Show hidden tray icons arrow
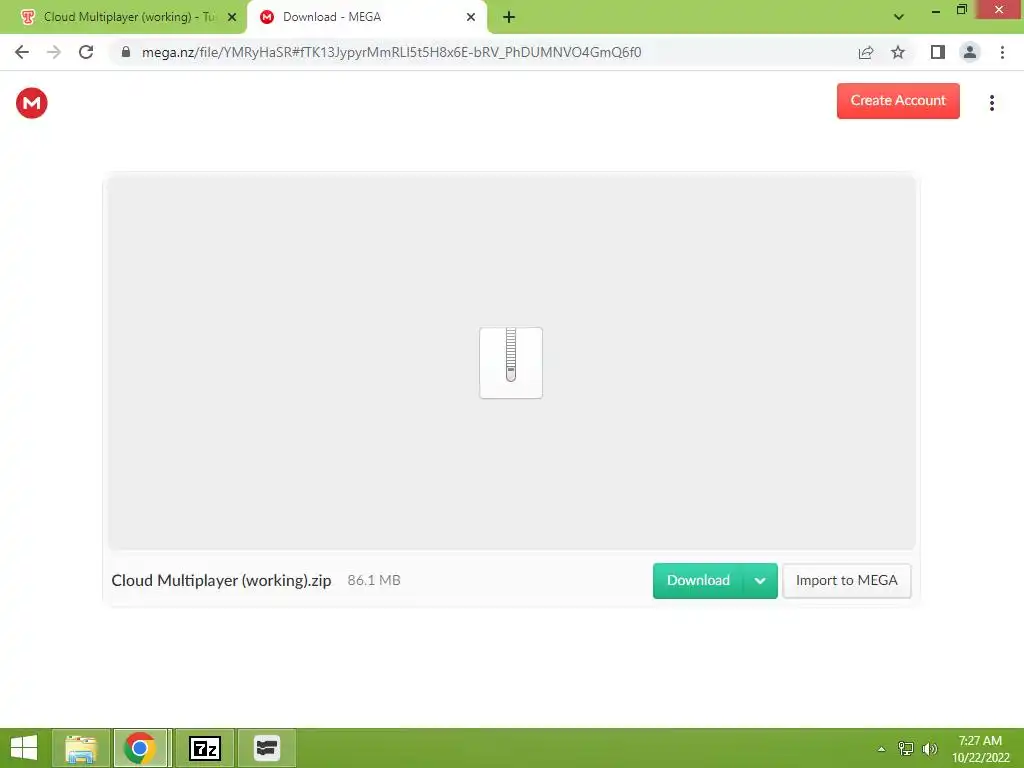The image size is (1024, 768). click(x=881, y=748)
